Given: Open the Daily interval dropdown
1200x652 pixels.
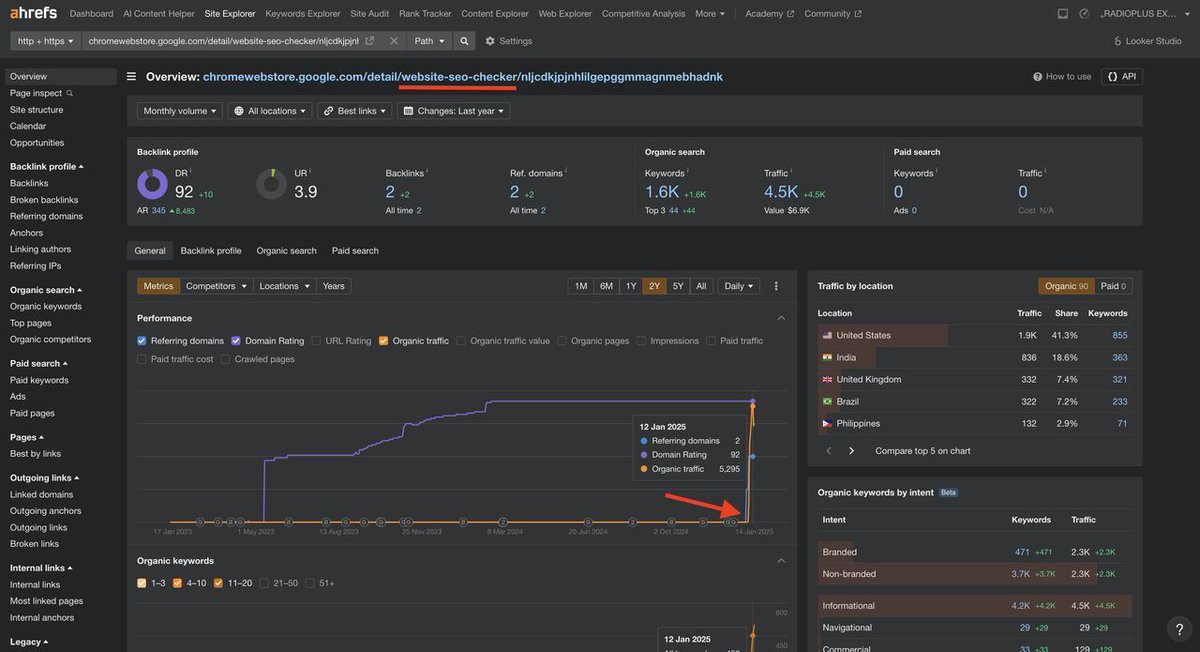Looking at the screenshot, I should click(739, 286).
